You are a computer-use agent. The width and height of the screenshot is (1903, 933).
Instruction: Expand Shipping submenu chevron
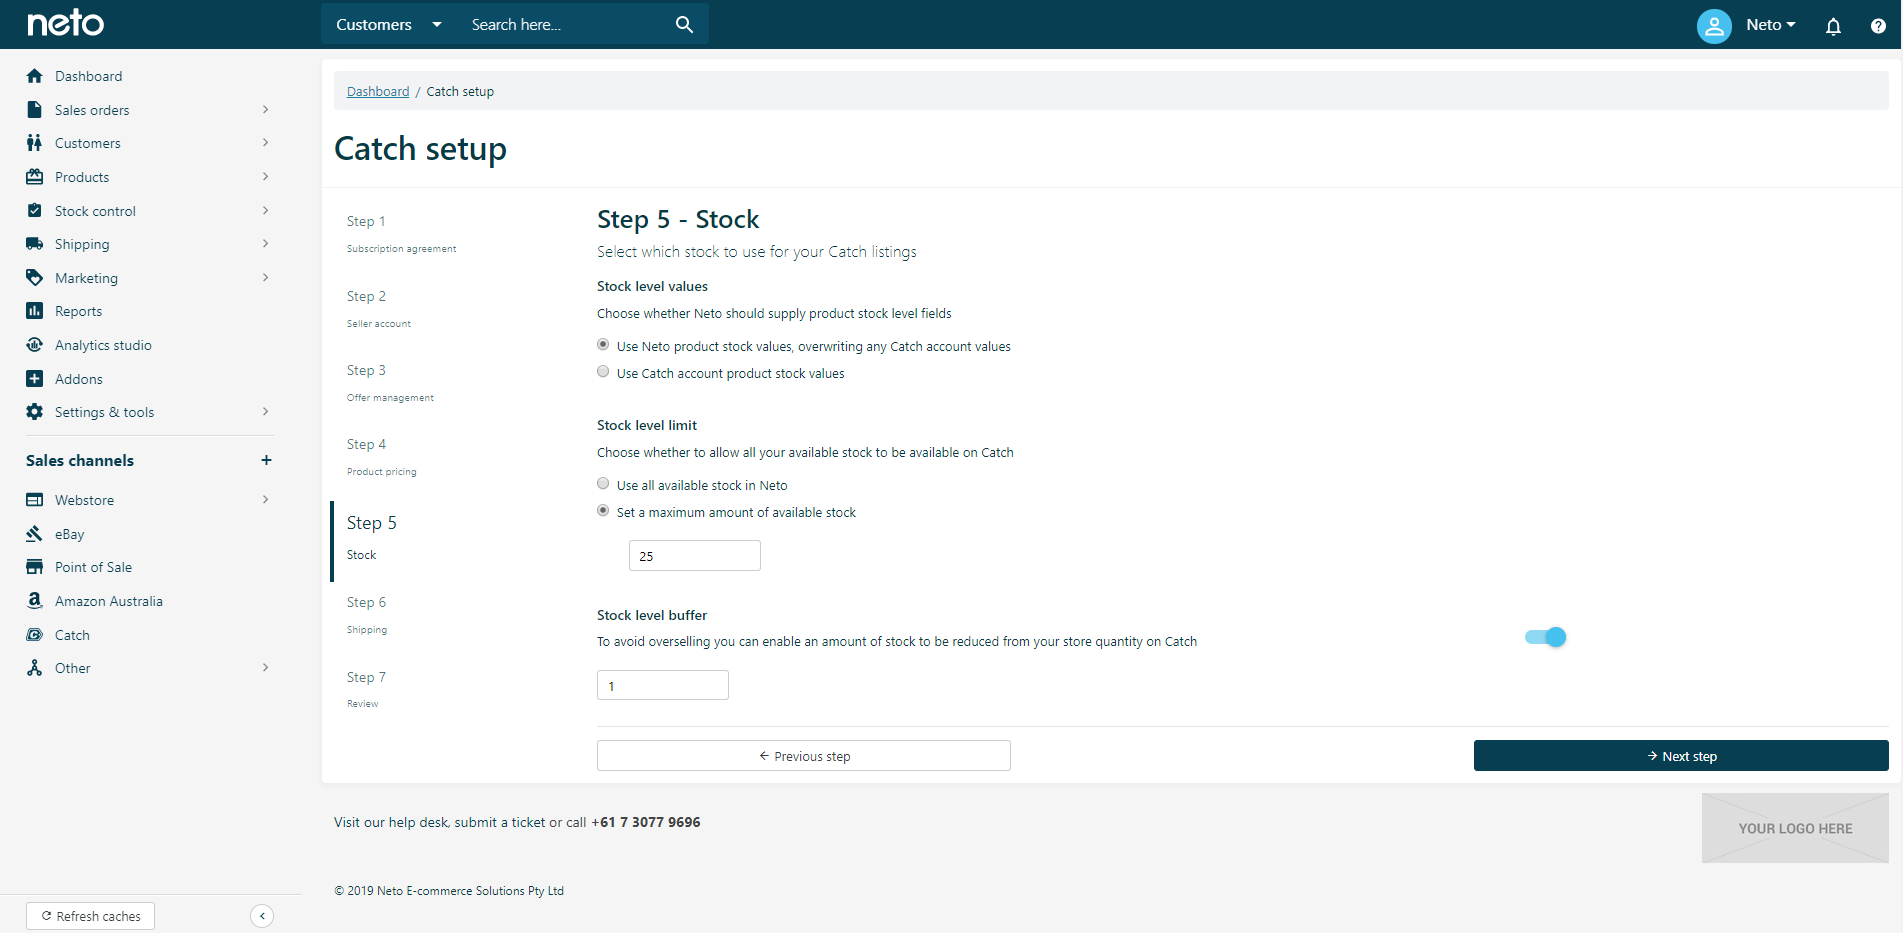click(x=265, y=244)
